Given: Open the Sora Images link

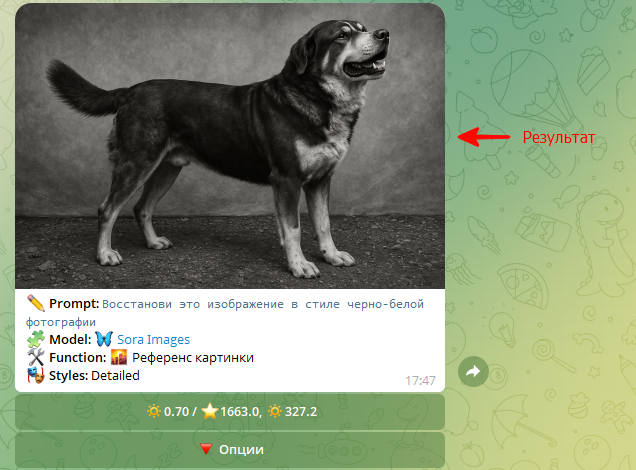Looking at the screenshot, I should pyautogui.click(x=153, y=339).
